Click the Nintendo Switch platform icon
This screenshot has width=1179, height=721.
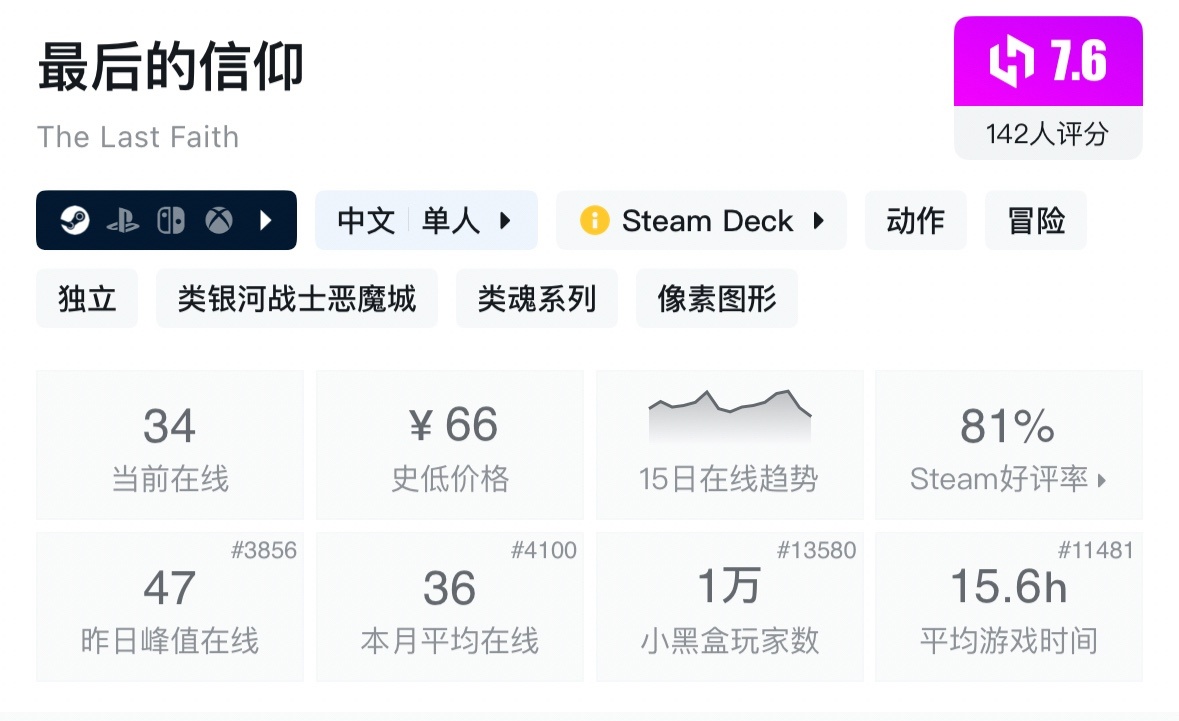click(171, 220)
